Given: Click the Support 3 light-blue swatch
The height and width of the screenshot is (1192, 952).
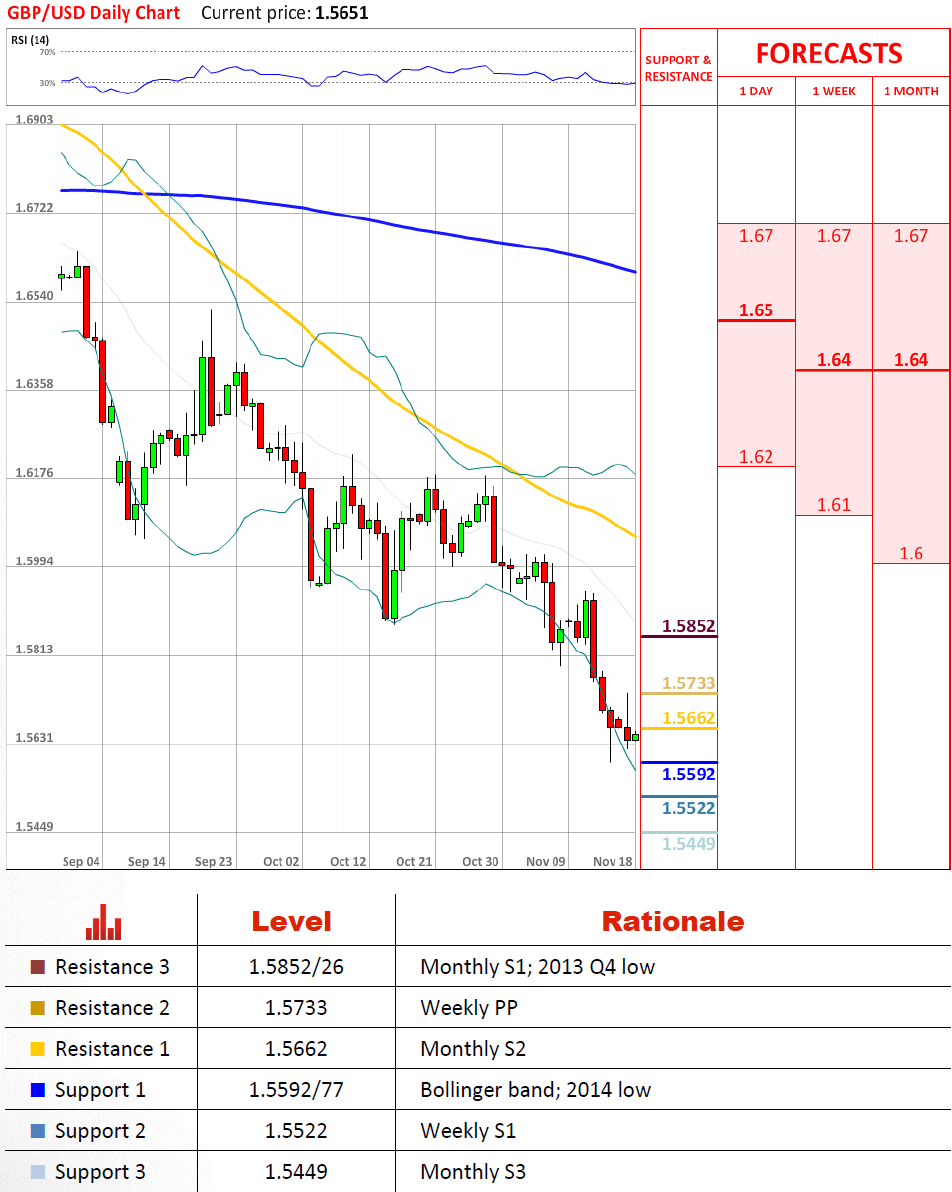Looking at the screenshot, I should pos(37,1172).
